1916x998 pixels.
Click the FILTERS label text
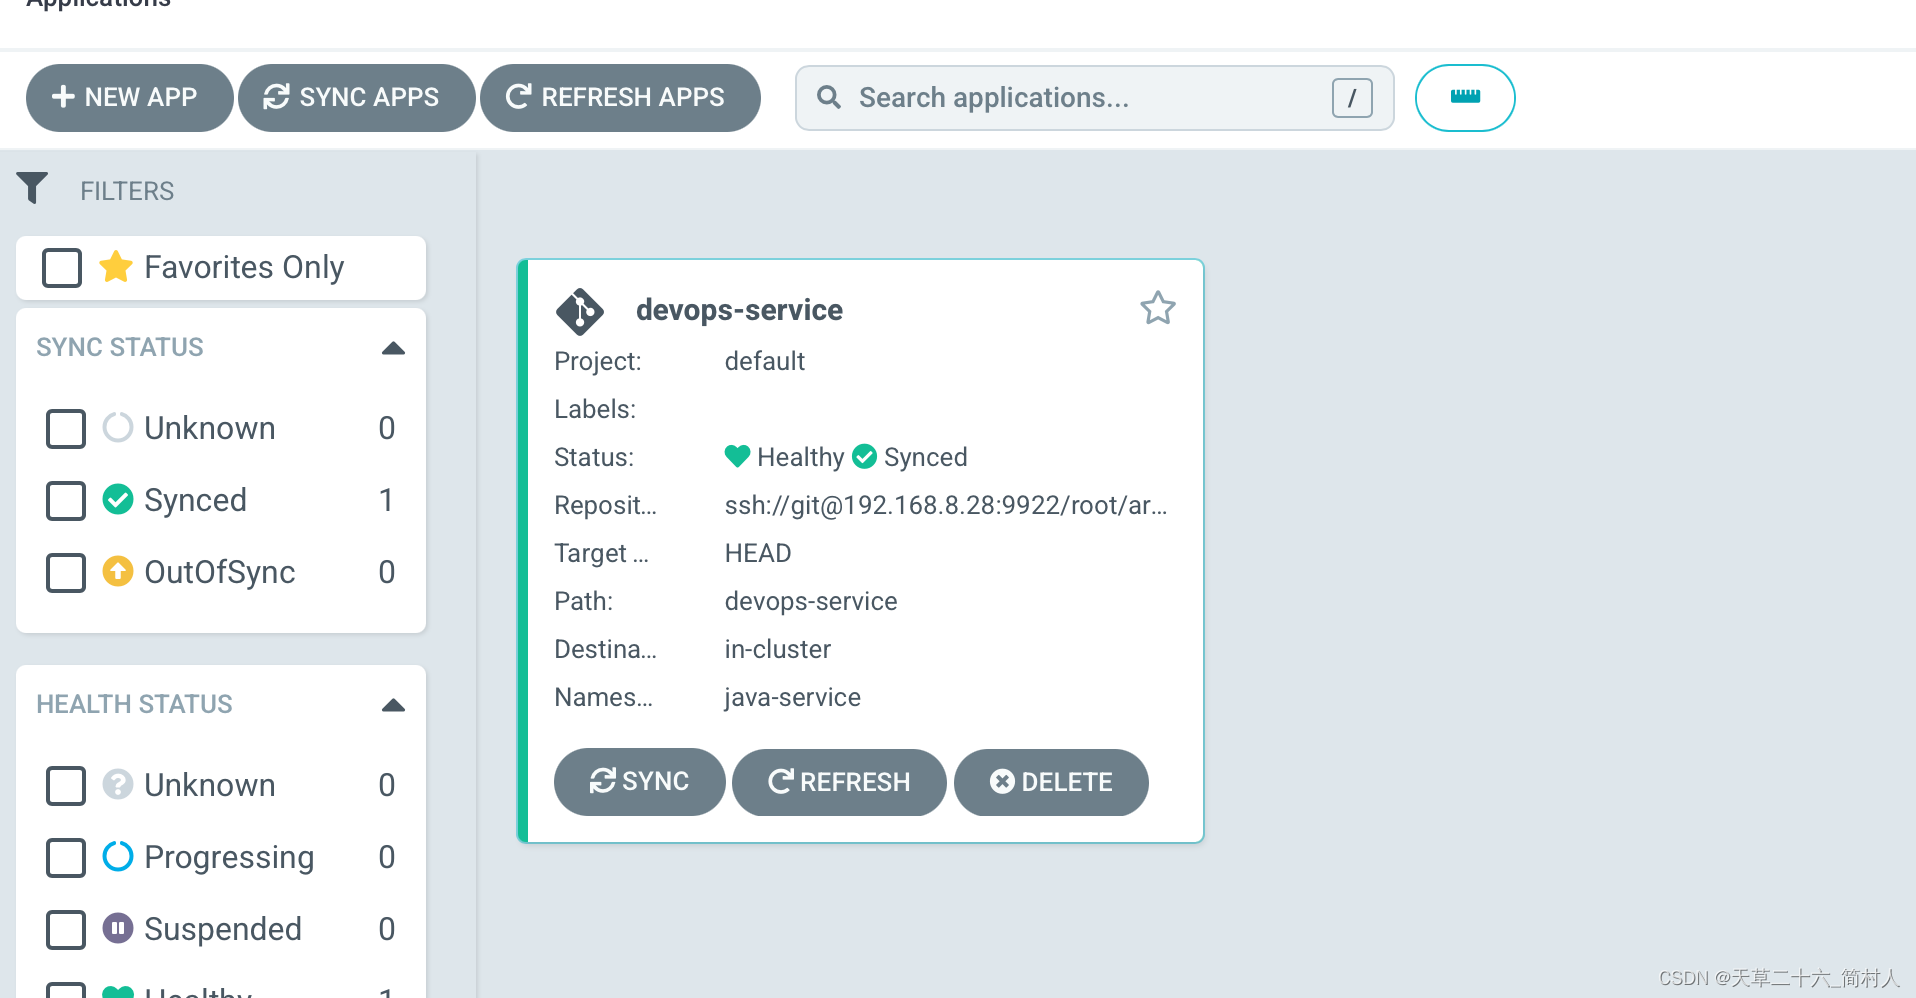pyautogui.click(x=127, y=191)
